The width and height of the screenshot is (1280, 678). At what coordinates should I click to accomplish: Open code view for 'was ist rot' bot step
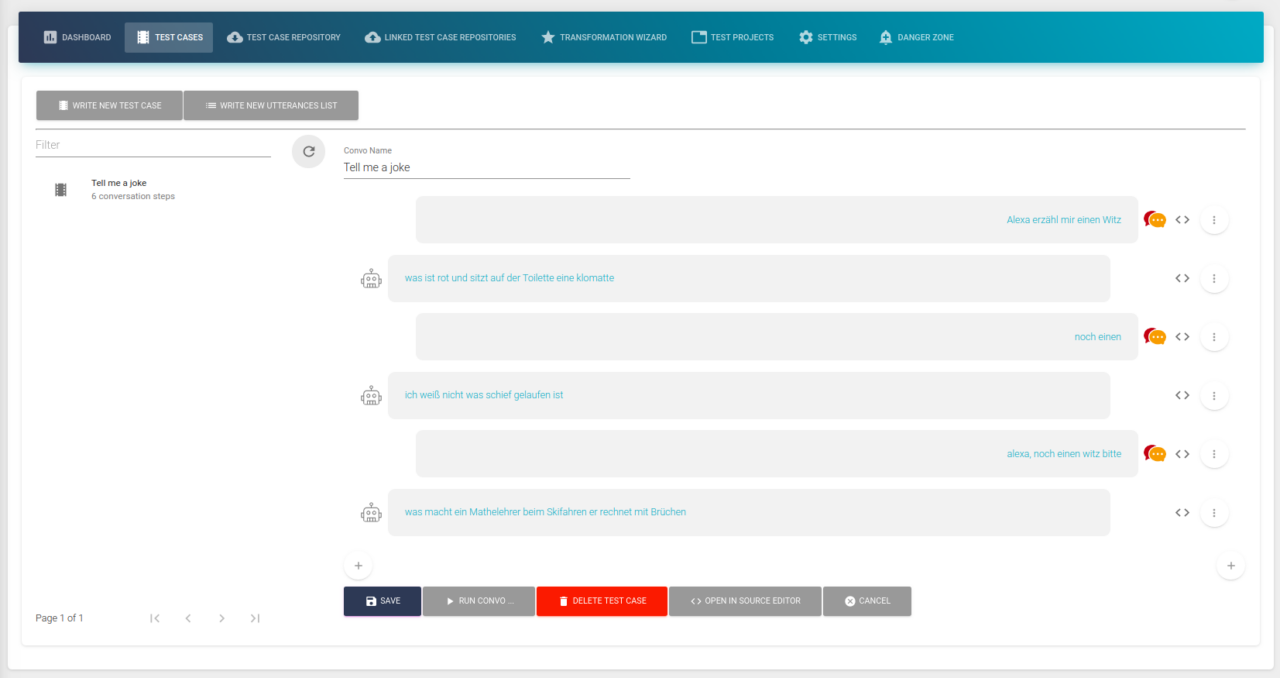[x=1182, y=278]
